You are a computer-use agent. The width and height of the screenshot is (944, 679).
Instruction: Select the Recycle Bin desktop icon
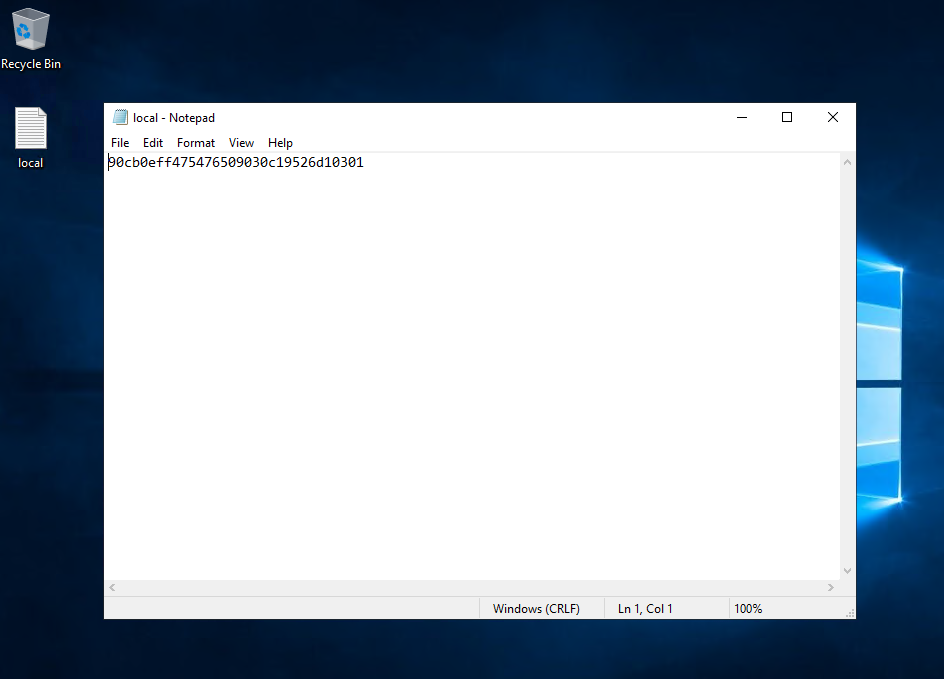(x=31, y=39)
